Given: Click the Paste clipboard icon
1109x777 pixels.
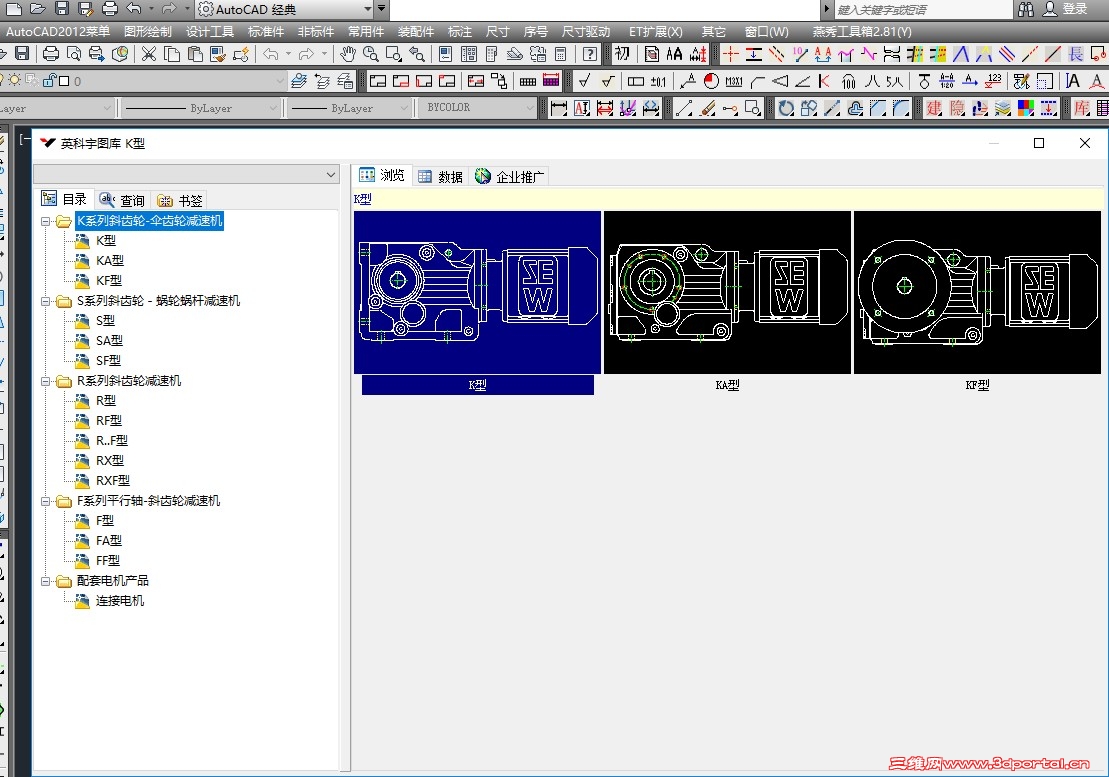Looking at the screenshot, I should [x=195, y=54].
